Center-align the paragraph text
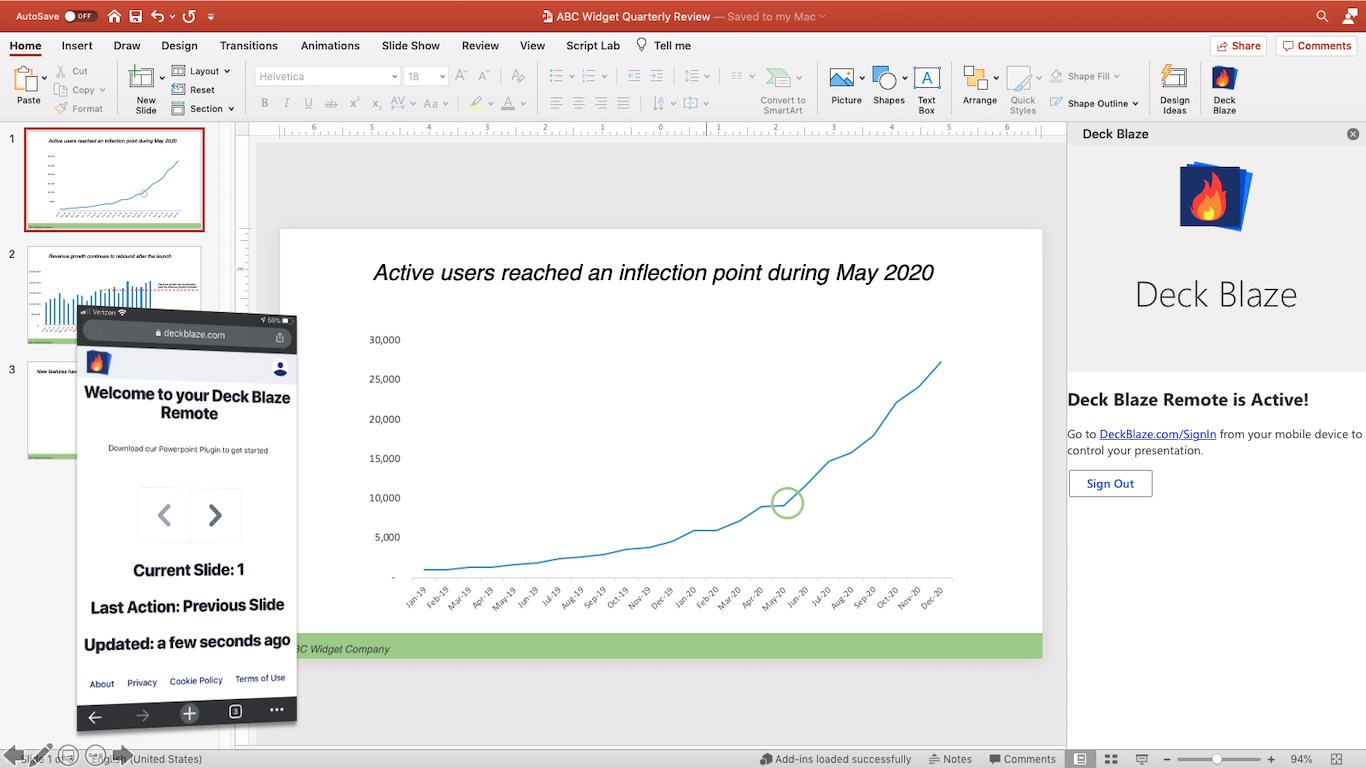The width and height of the screenshot is (1366, 768). click(x=578, y=103)
